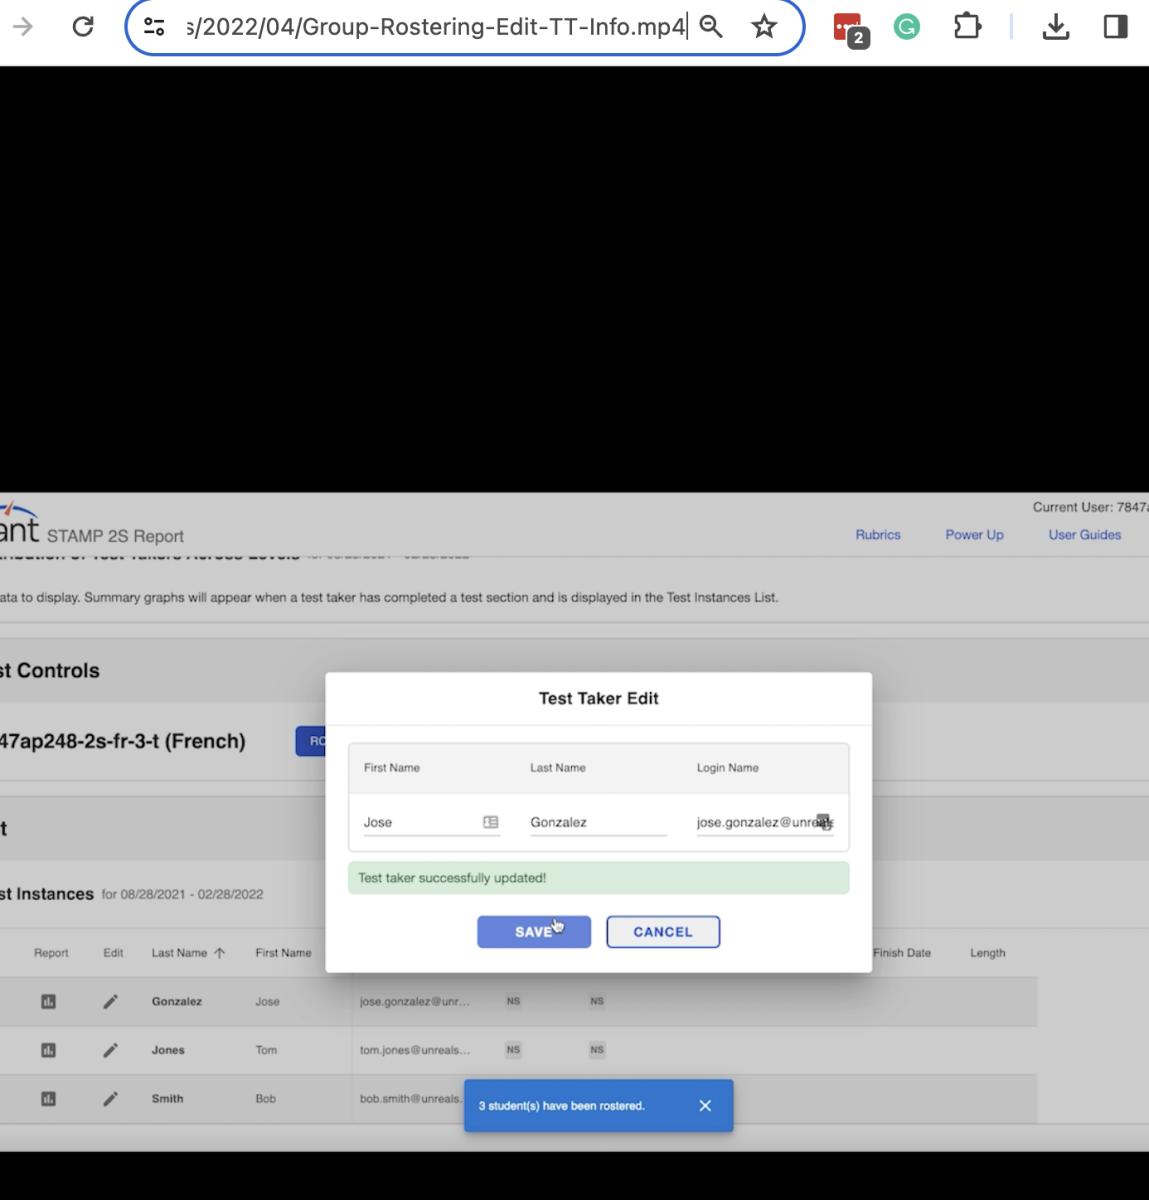Viewport: 1149px width, 1200px height.
Task: Open the report icon for Smith row
Action: [x=48, y=1099]
